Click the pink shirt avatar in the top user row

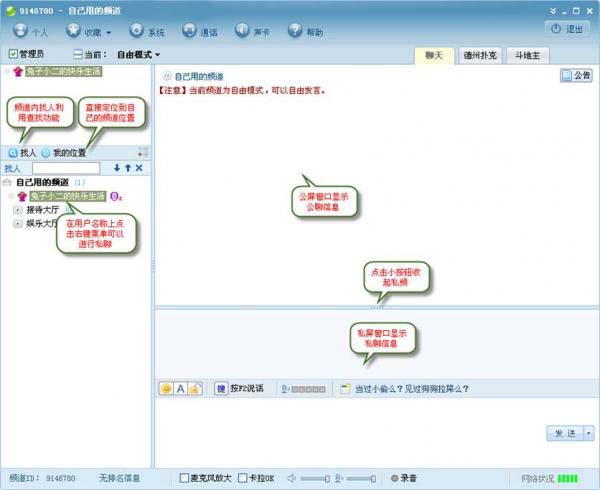coord(18,72)
